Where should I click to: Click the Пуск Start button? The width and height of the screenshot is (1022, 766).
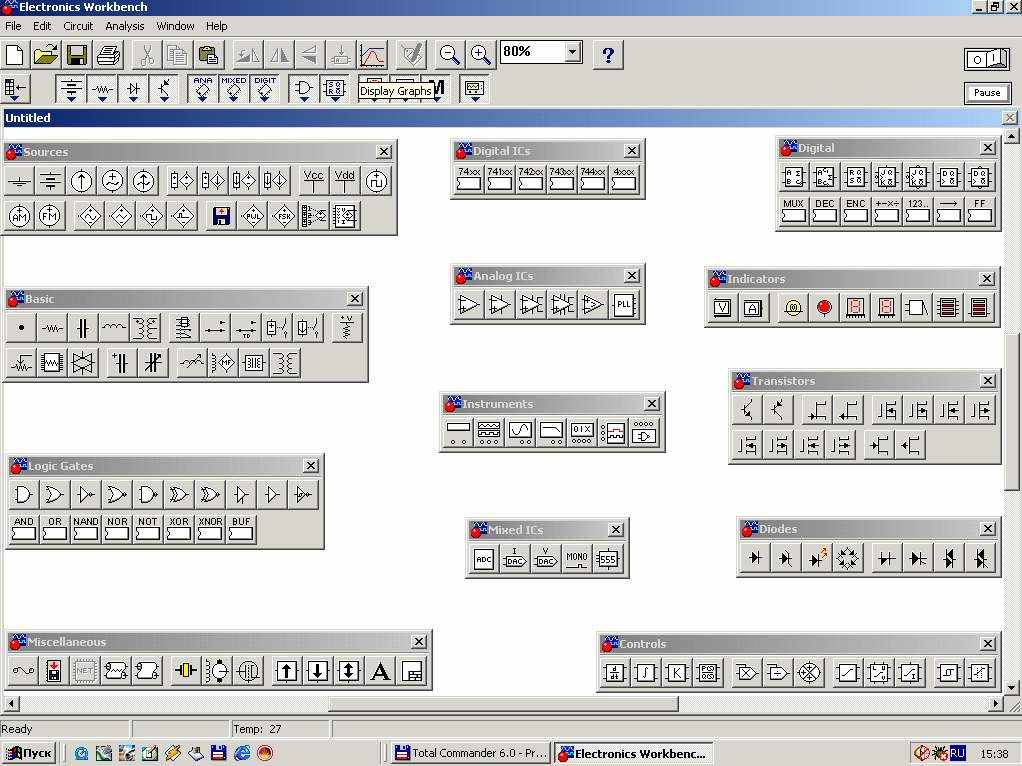tap(29, 753)
